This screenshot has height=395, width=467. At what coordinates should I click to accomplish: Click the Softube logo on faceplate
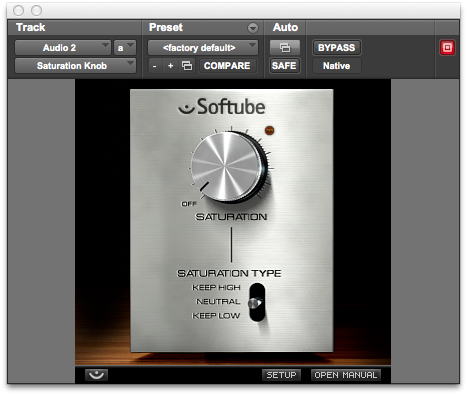tap(222, 107)
